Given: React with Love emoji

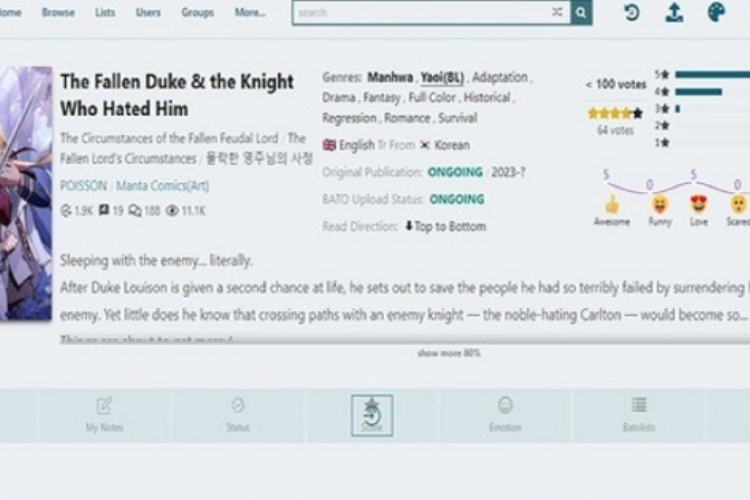Looking at the screenshot, I should coord(699,204).
